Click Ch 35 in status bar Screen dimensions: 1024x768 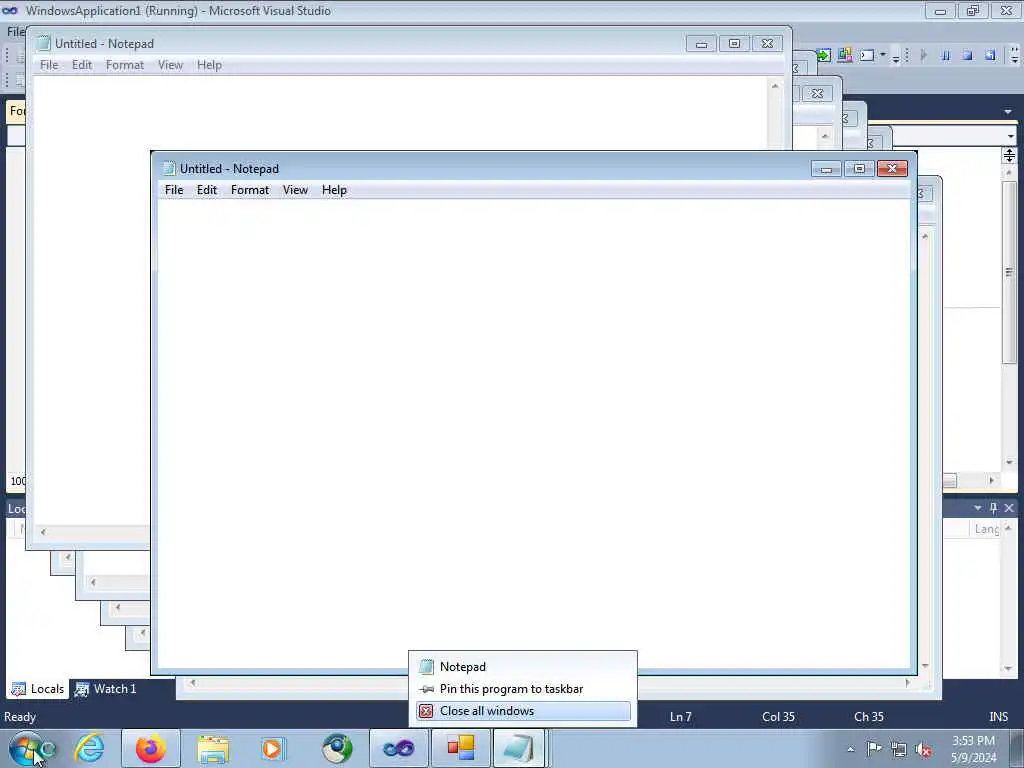click(x=869, y=716)
